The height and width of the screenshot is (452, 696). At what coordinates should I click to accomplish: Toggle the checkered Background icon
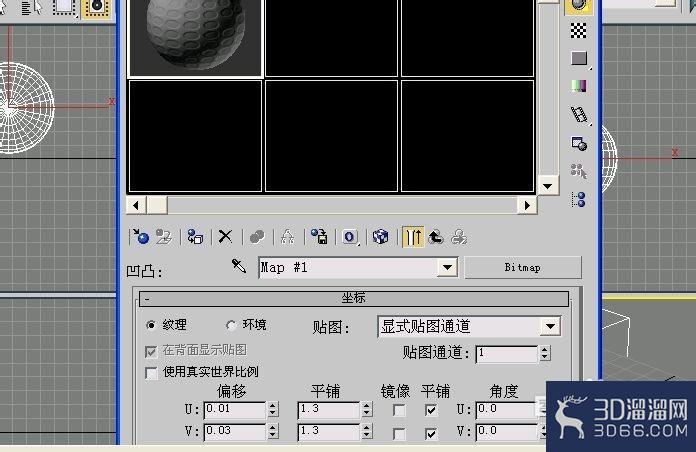(x=578, y=31)
